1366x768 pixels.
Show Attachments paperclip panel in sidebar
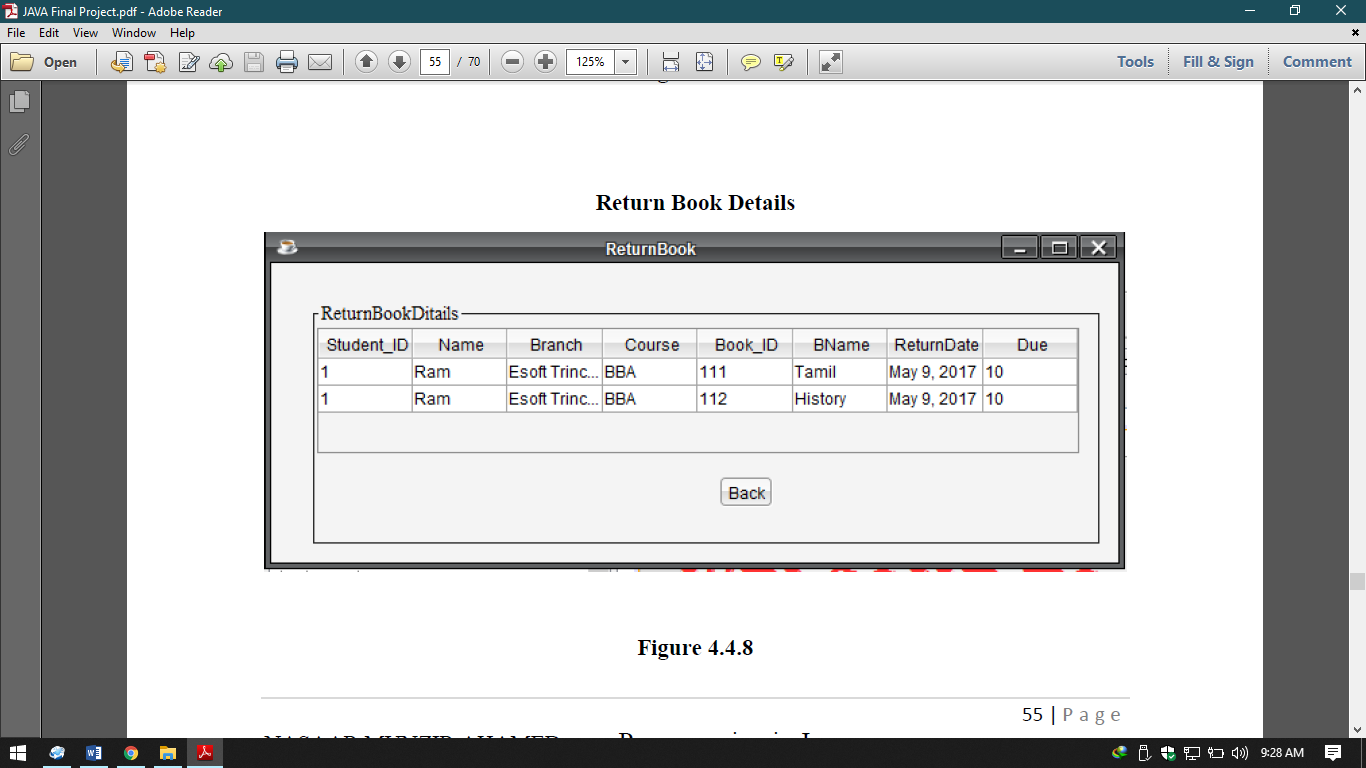point(20,145)
